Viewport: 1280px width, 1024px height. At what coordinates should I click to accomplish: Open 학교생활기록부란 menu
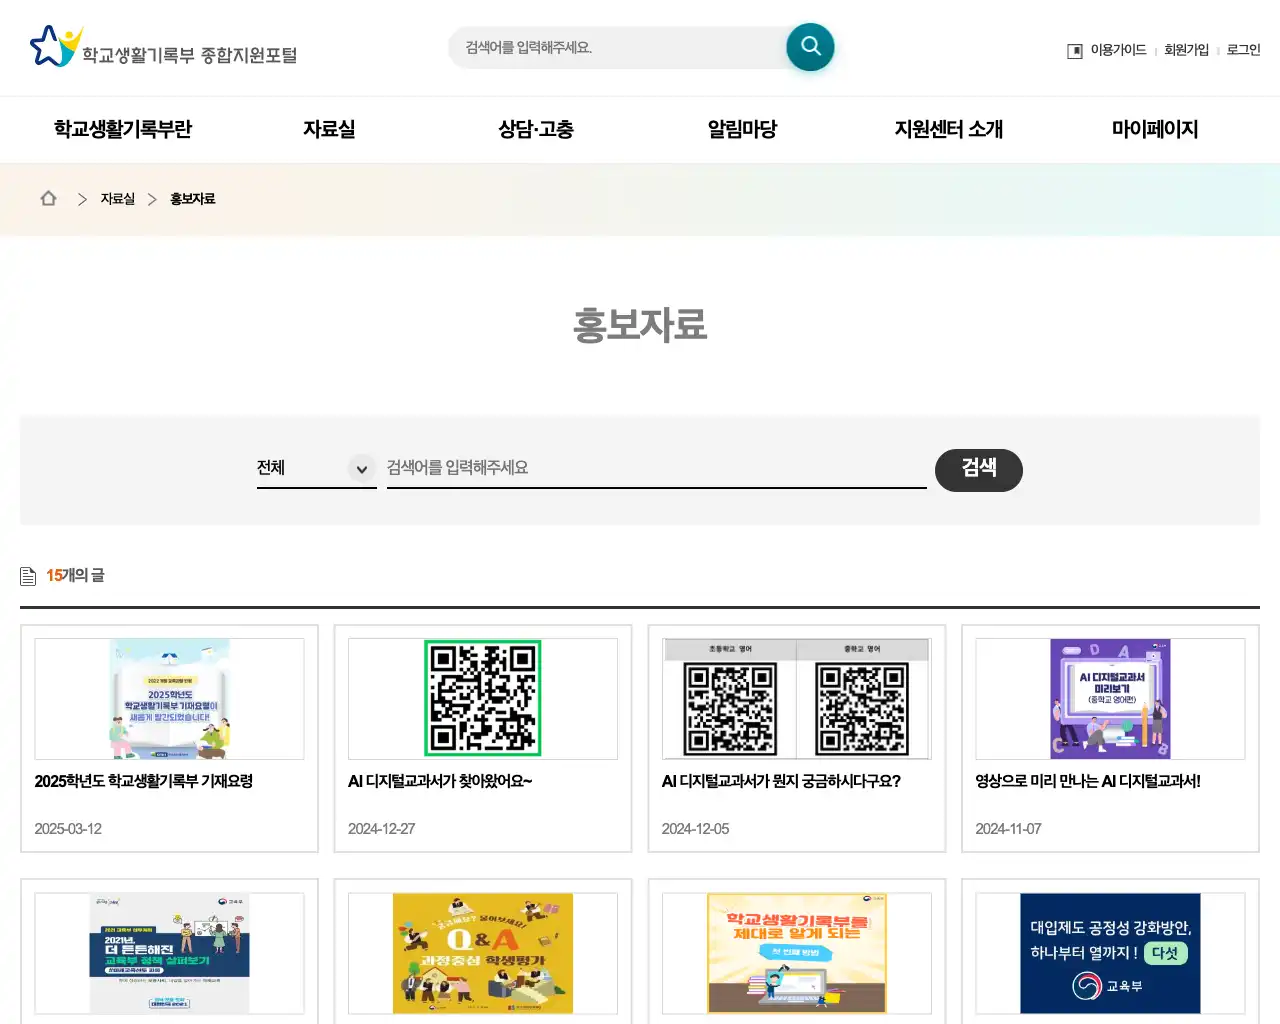(x=123, y=129)
